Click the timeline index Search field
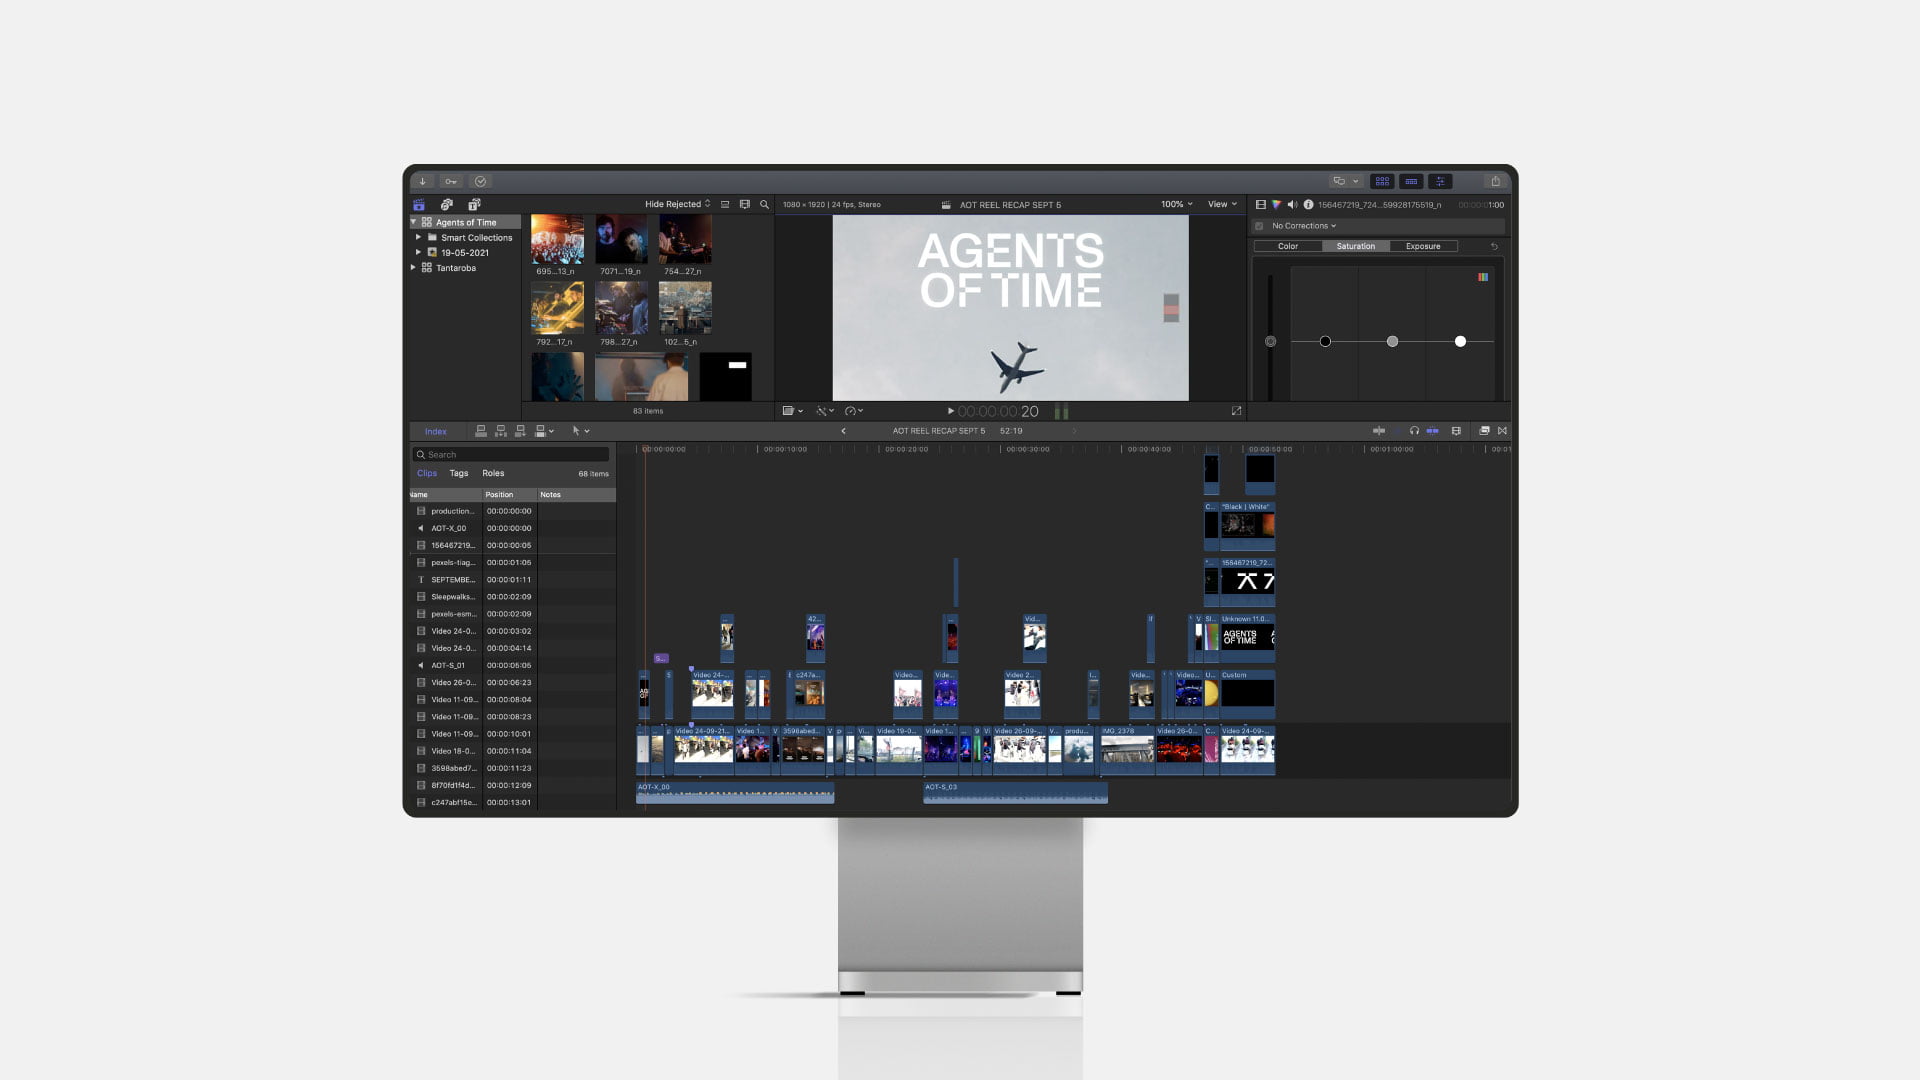 click(x=510, y=455)
